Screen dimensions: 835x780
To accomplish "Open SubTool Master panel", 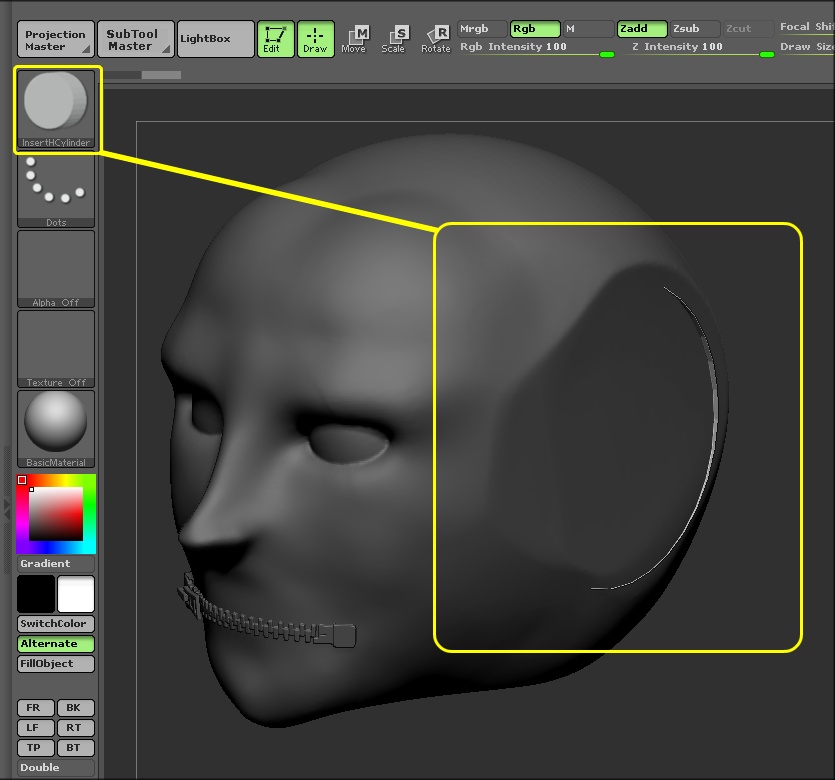I will click(135, 39).
